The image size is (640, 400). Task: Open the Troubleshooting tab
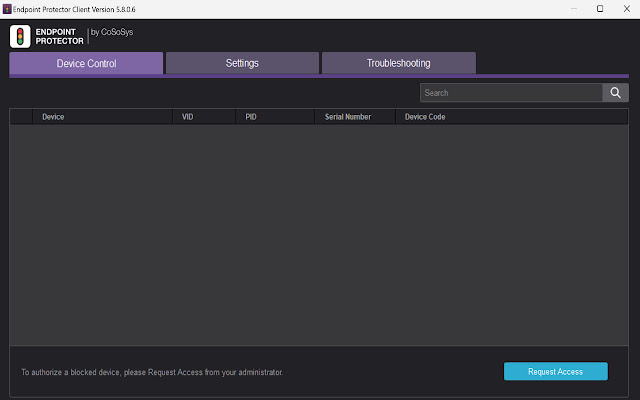pos(398,63)
